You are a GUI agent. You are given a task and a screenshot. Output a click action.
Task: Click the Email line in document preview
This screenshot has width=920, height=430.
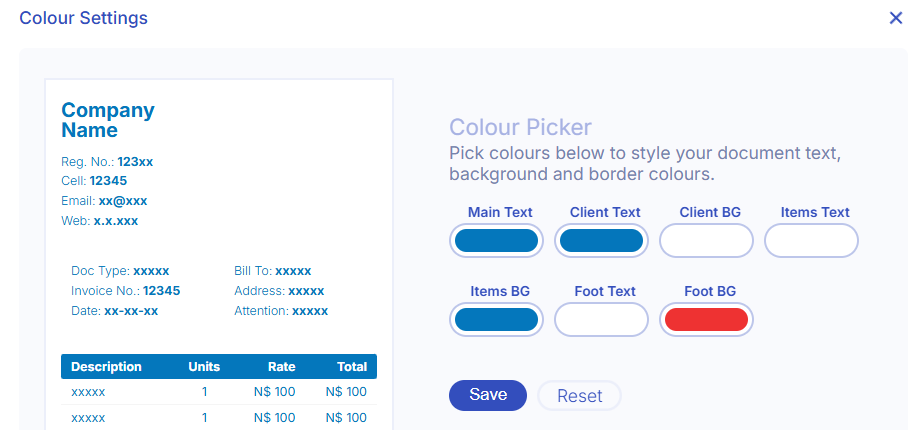tap(104, 201)
